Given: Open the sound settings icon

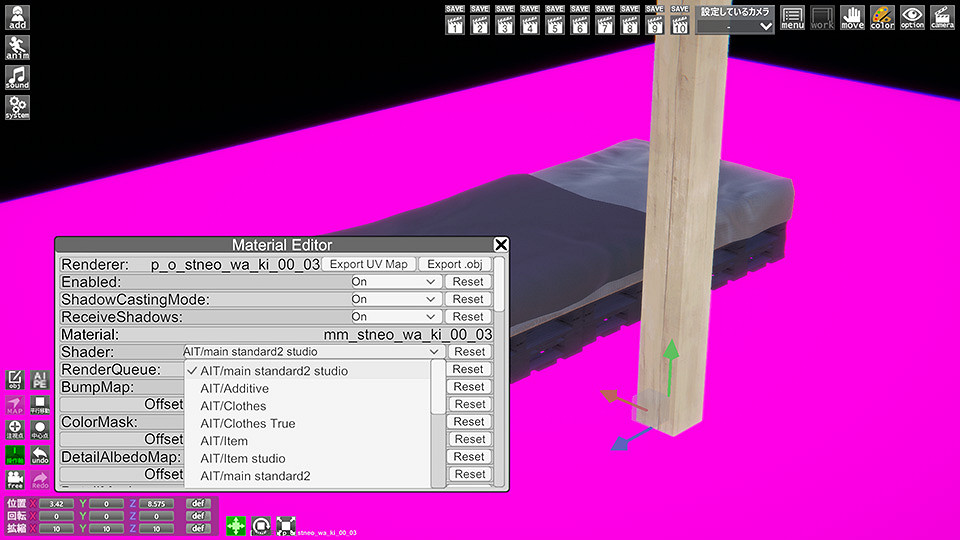Looking at the screenshot, I should coord(17,77).
